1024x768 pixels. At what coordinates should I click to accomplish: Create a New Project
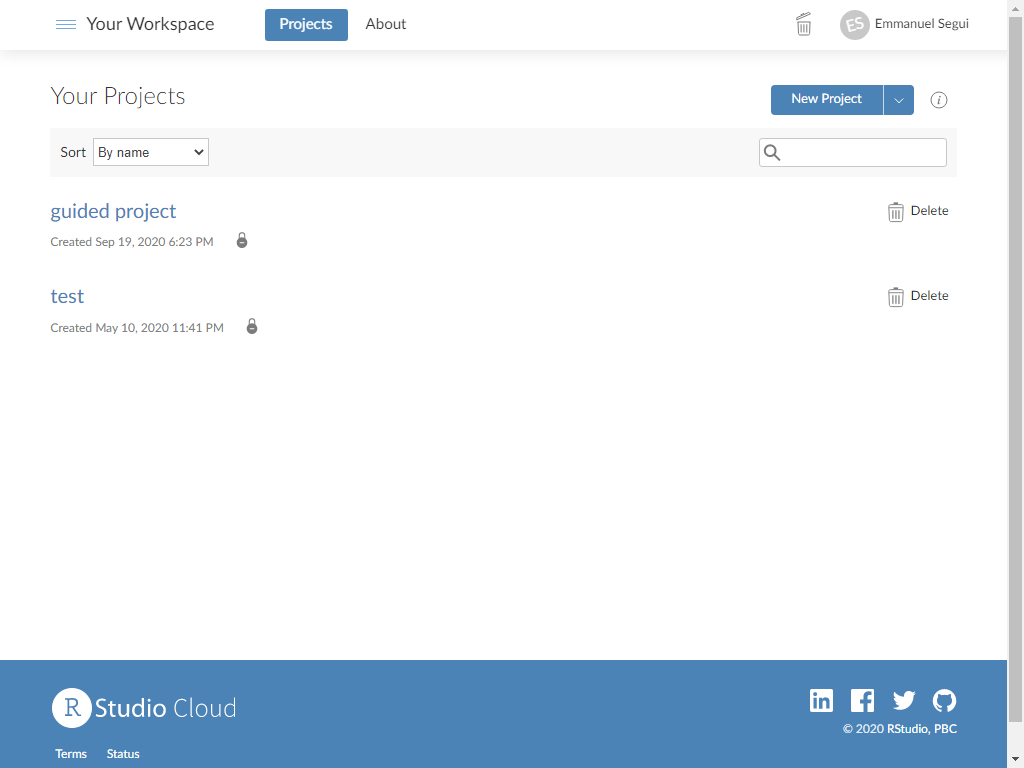(x=826, y=99)
